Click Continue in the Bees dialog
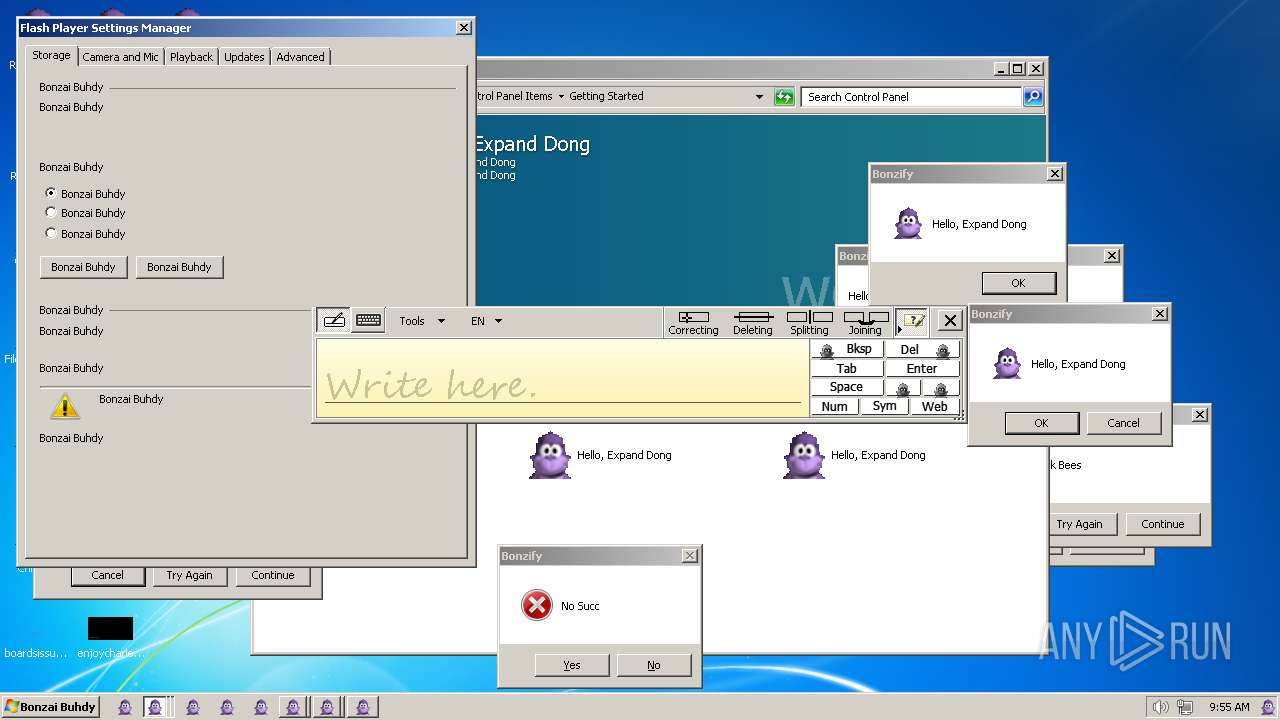The width and height of the screenshot is (1280, 720). click(x=1163, y=524)
